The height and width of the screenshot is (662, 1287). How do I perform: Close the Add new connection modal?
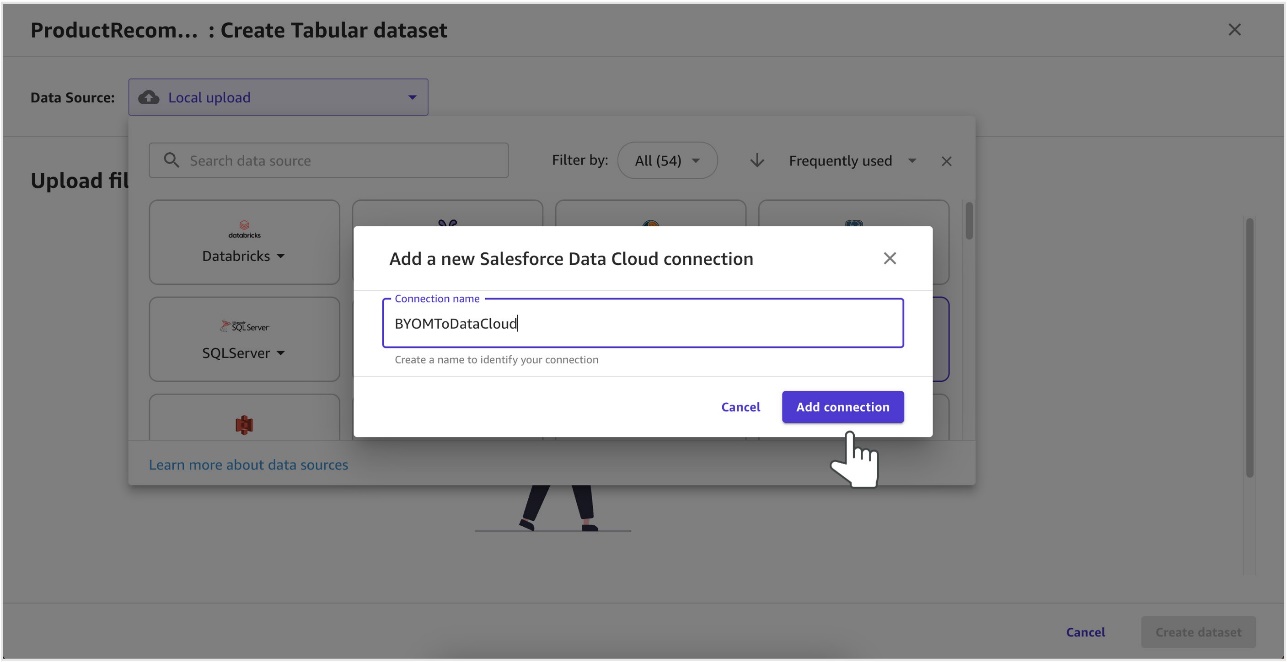click(x=890, y=258)
